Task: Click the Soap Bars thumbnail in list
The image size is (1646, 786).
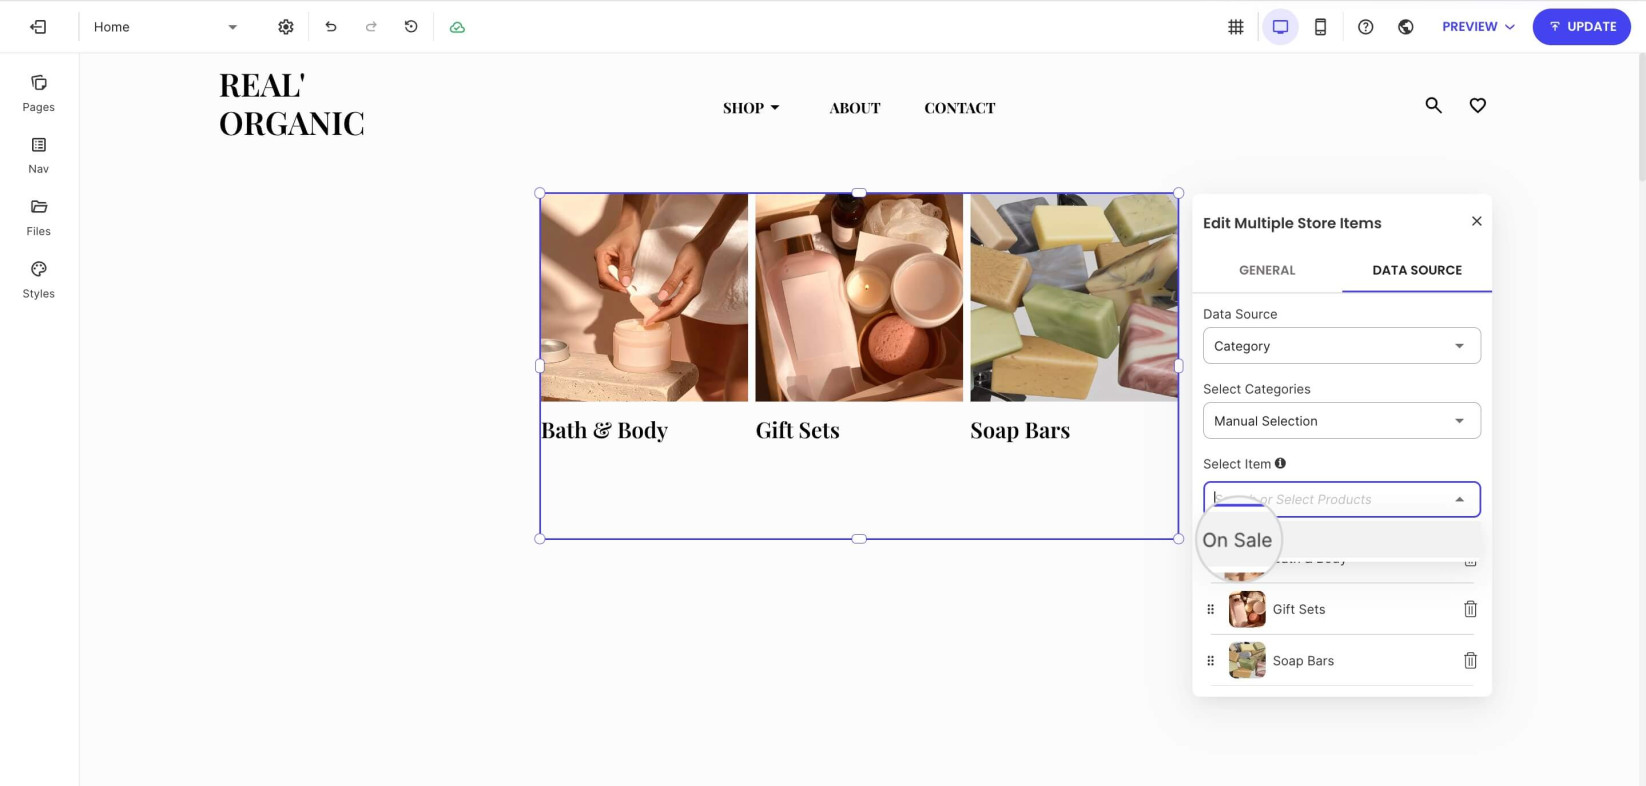Action: click(1247, 660)
